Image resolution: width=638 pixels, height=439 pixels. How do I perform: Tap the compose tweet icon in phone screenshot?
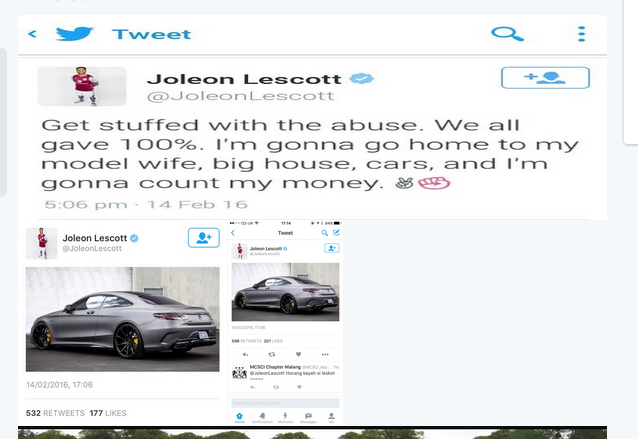tap(336, 233)
